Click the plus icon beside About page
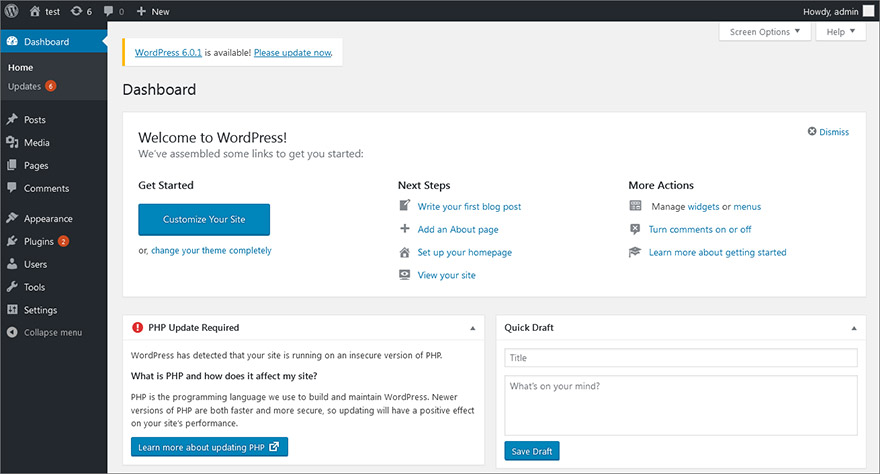This screenshot has height=474, width=880. [x=405, y=228]
